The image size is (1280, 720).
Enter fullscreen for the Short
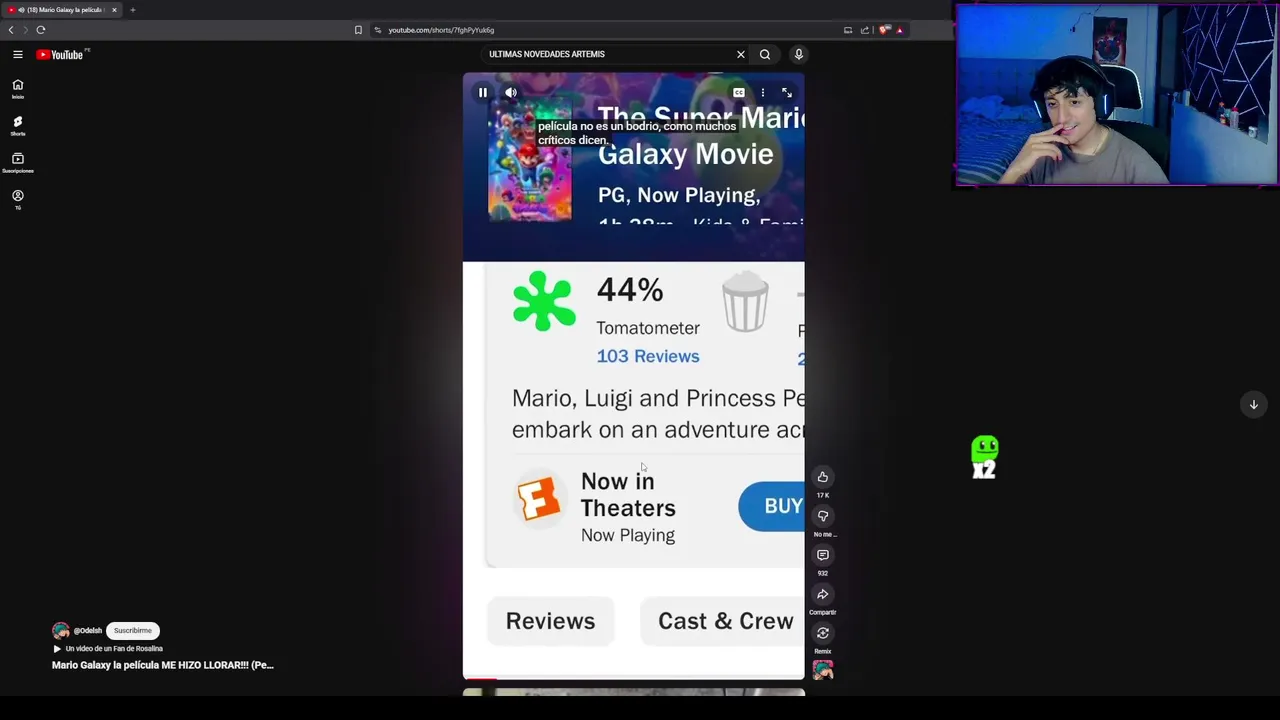click(787, 93)
